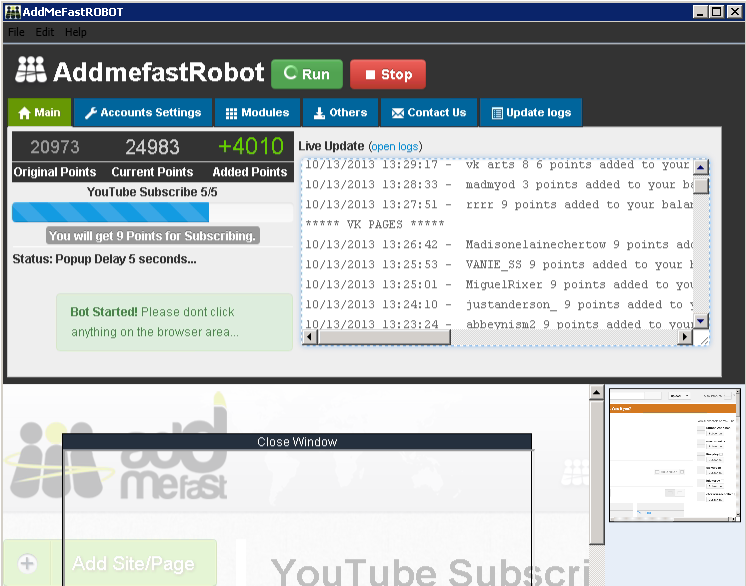Click the live update vertical scrollbar thumb

(x=700, y=186)
